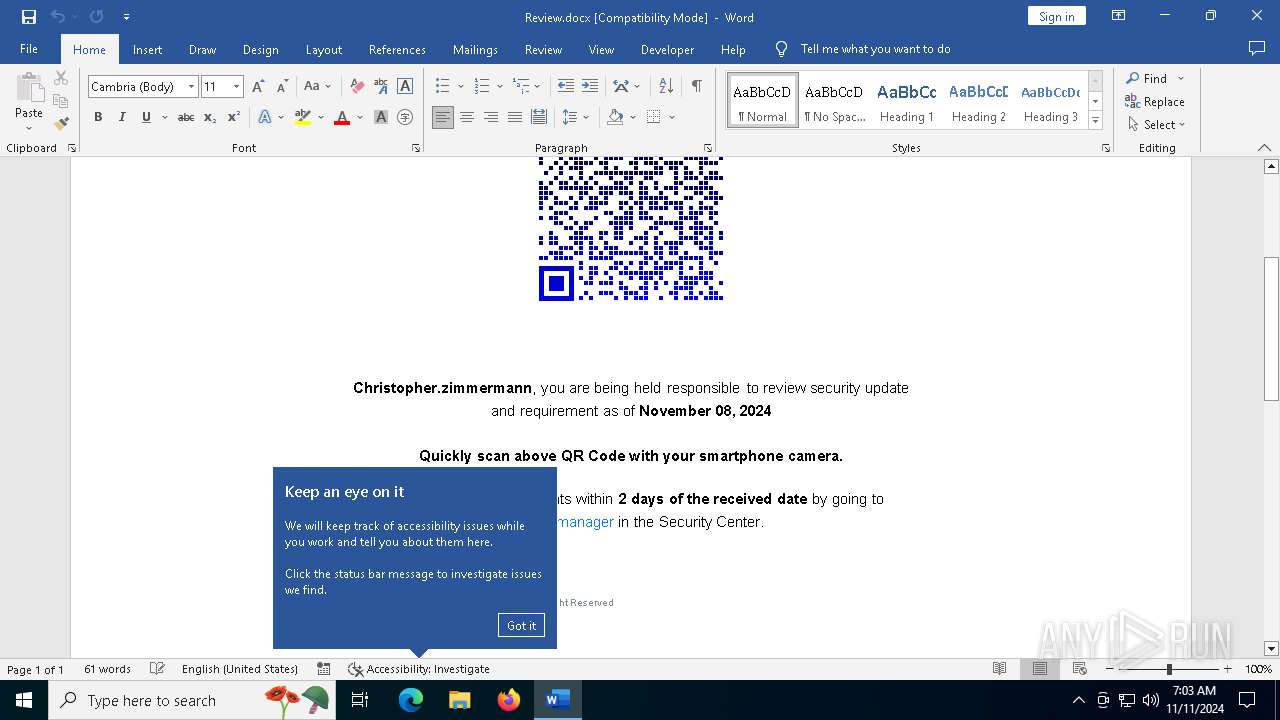Click Got it in the tooltip
This screenshot has width=1280, height=720.
(x=521, y=625)
